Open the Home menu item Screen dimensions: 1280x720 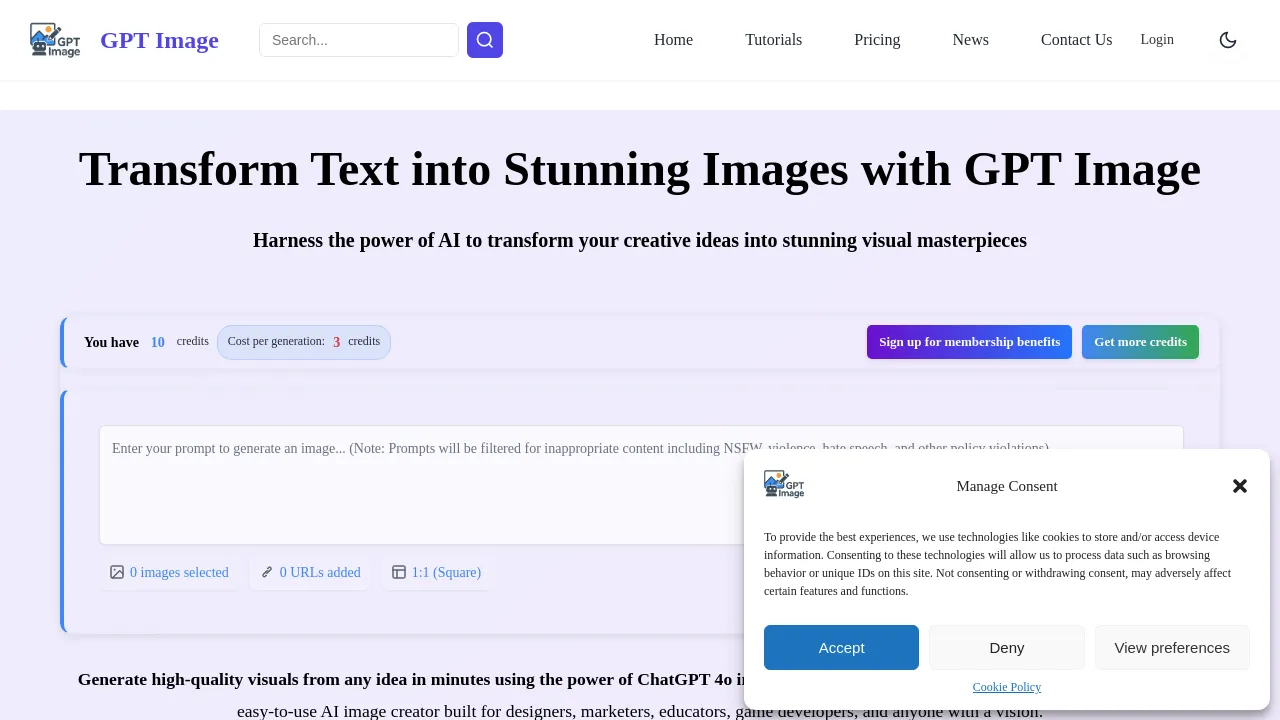[x=673, y=40]
